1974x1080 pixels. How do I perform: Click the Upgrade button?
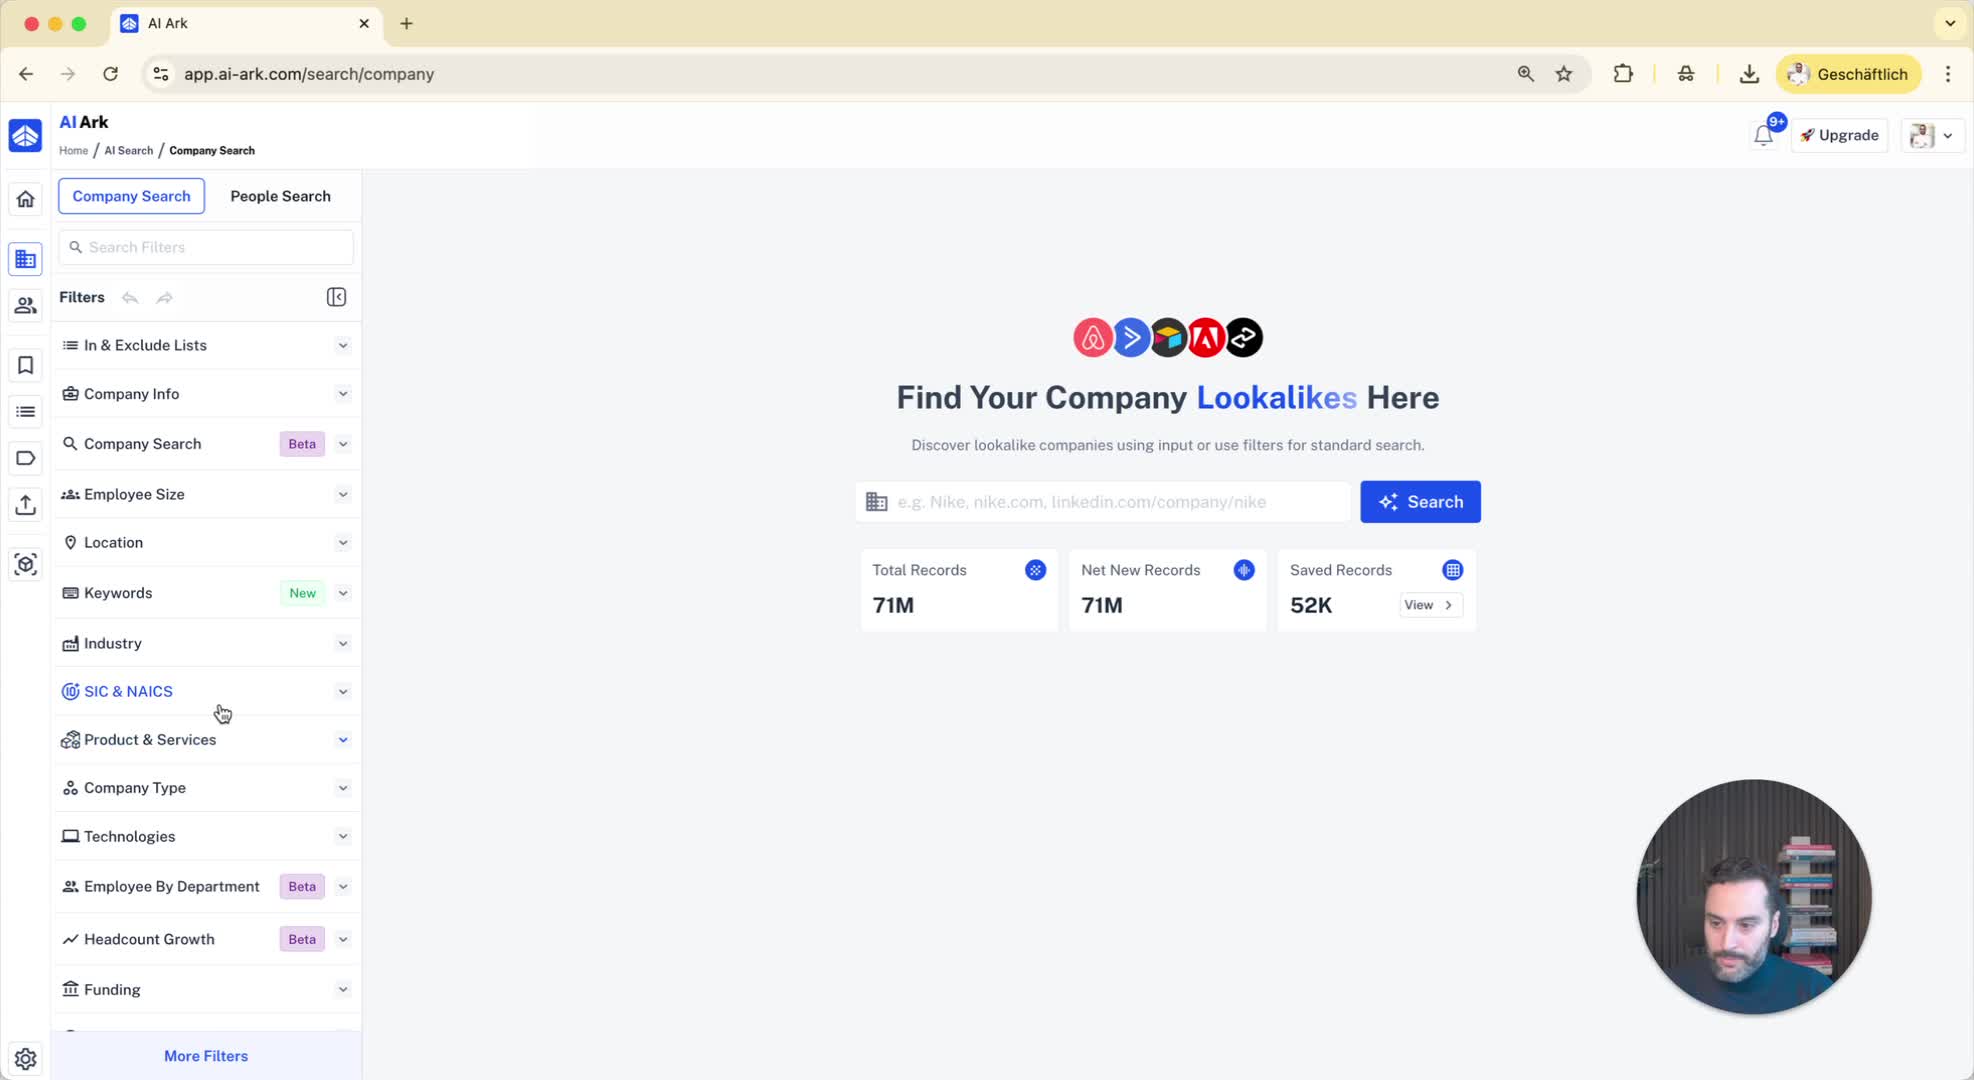click(1839, 135)
